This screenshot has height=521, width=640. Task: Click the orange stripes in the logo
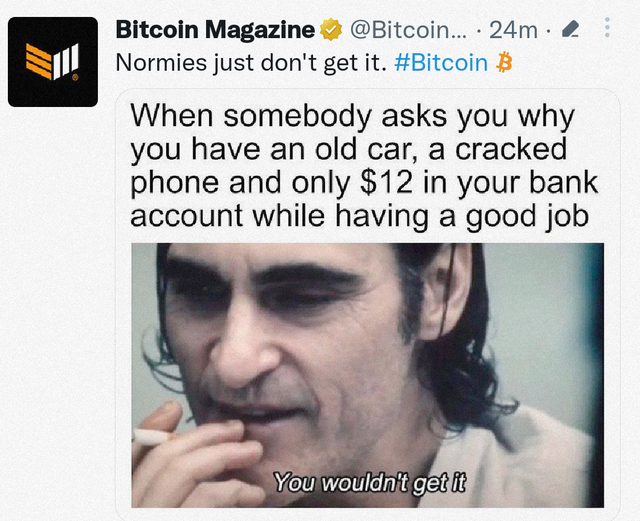(x=39, y=61)
